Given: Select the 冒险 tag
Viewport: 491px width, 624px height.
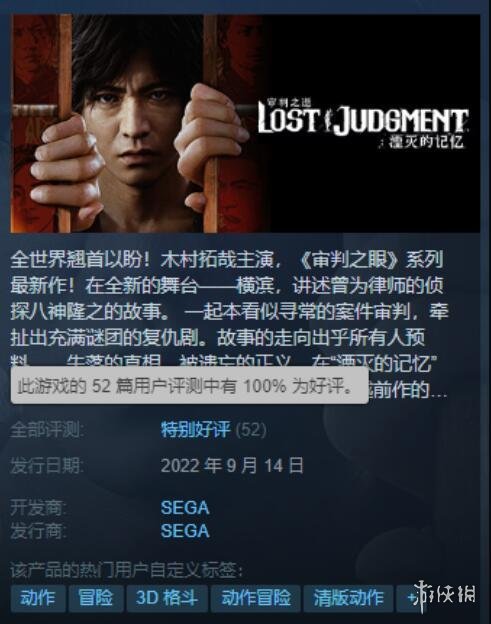Looking at the screenshot, I should point(95,598).
